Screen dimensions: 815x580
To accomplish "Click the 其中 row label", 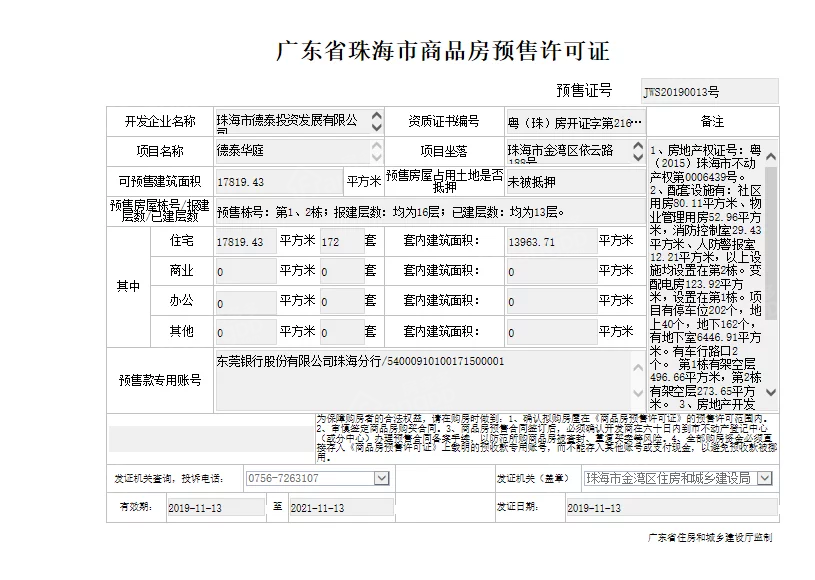I will click(128, 286).
